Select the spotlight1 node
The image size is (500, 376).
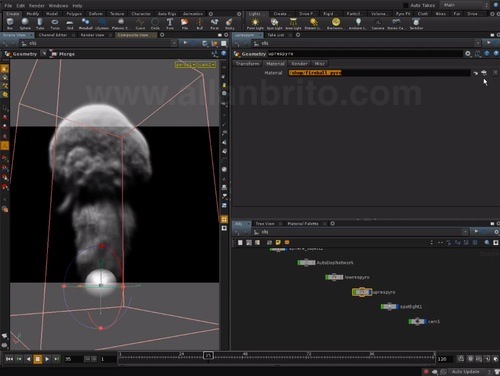[x=389, y=306]
